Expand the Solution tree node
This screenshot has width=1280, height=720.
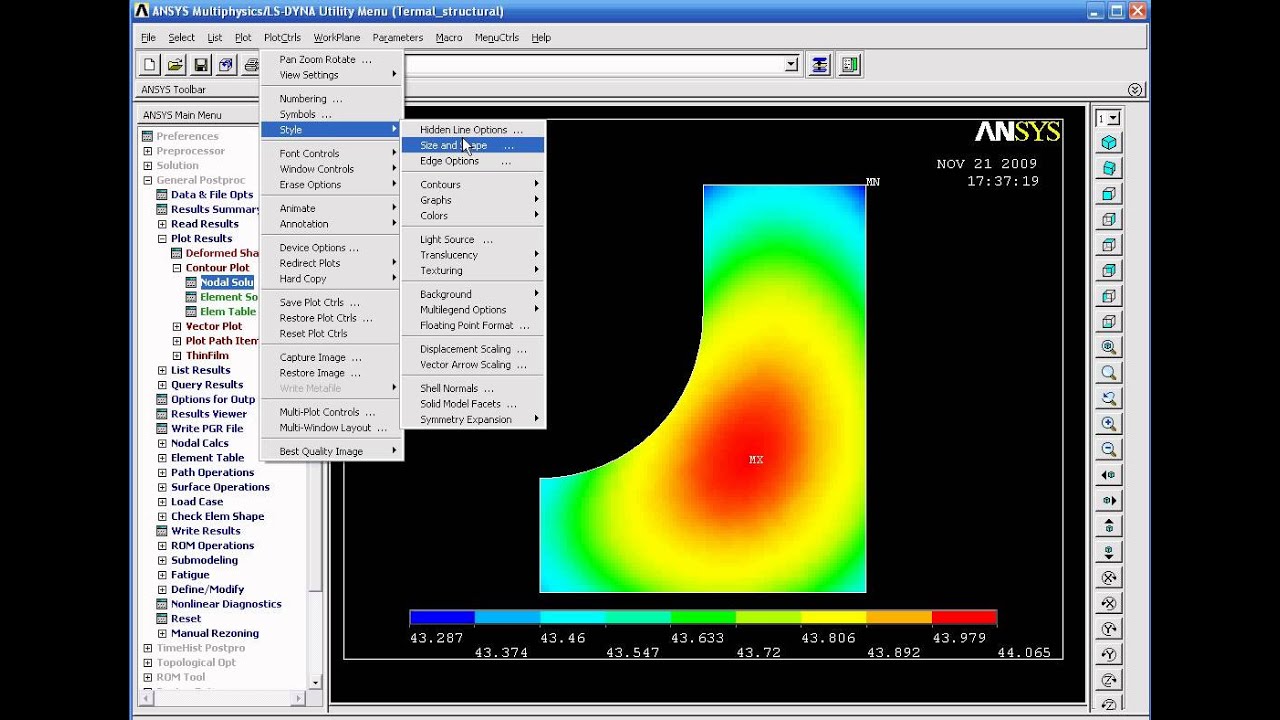pos(148,165)
